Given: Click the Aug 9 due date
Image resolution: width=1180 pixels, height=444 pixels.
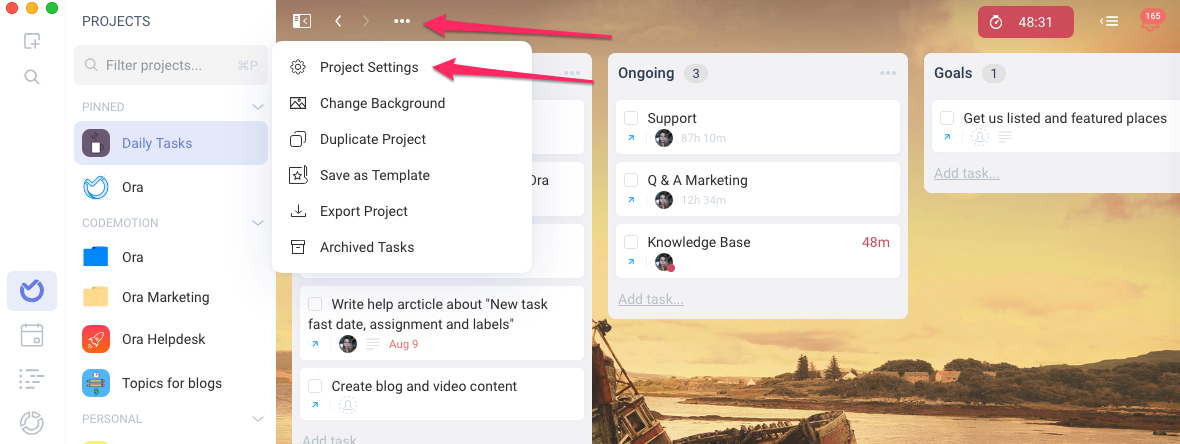Looking at the screenshot, I should coord(403,344).
